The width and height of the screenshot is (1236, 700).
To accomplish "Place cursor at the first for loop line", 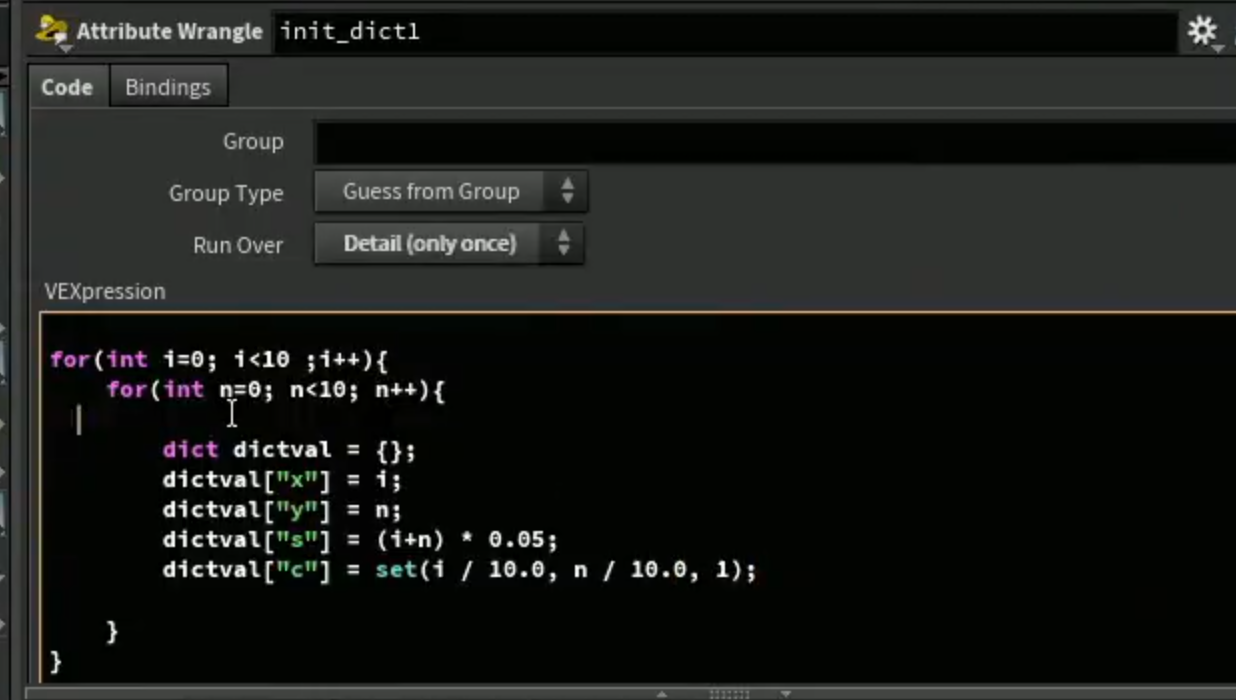I will coord(218,360).
